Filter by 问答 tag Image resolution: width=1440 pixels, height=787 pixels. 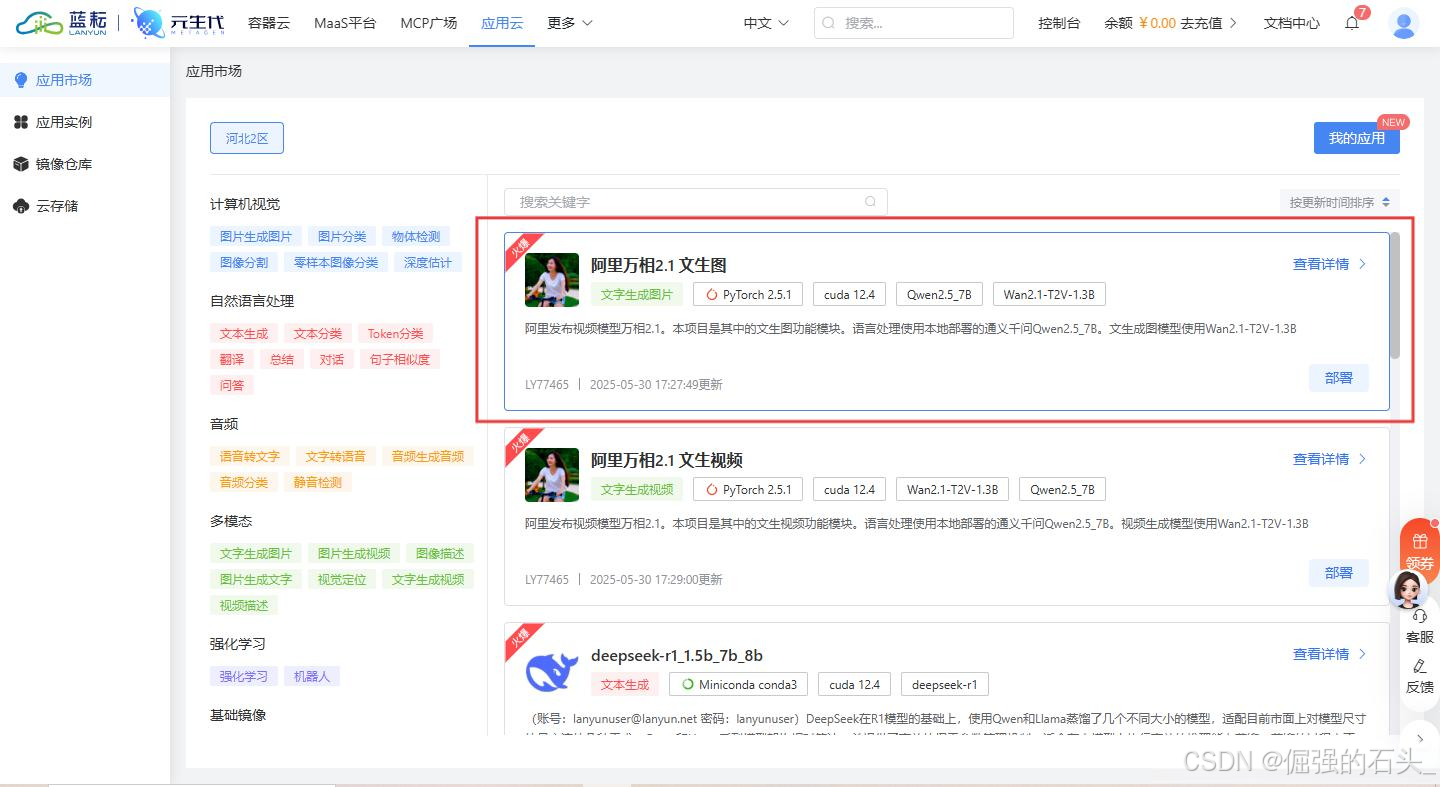point(232,386)
